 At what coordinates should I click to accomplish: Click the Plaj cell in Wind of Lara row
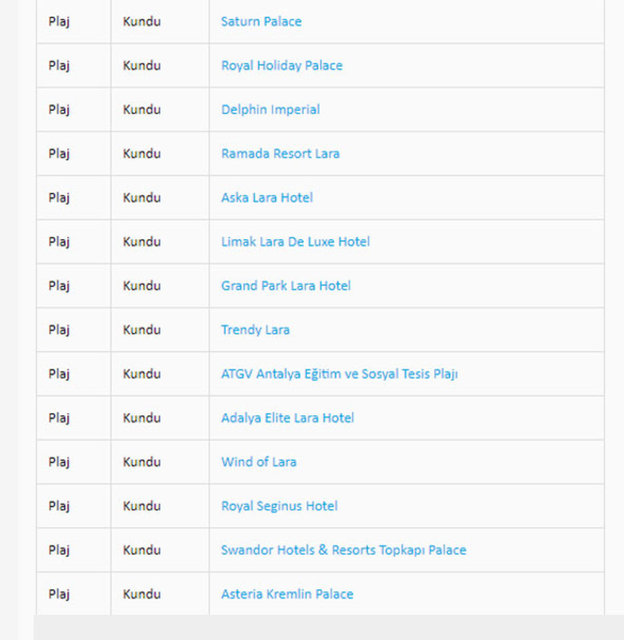point(59,462)
